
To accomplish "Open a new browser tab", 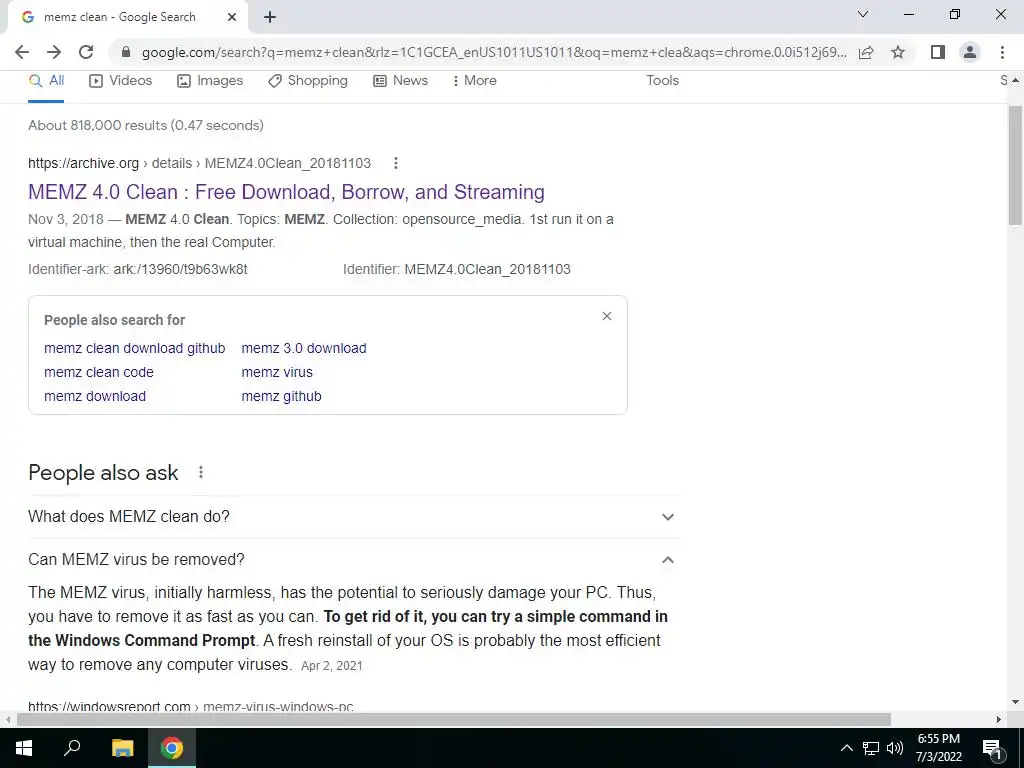I will click(x=270, y=17).
